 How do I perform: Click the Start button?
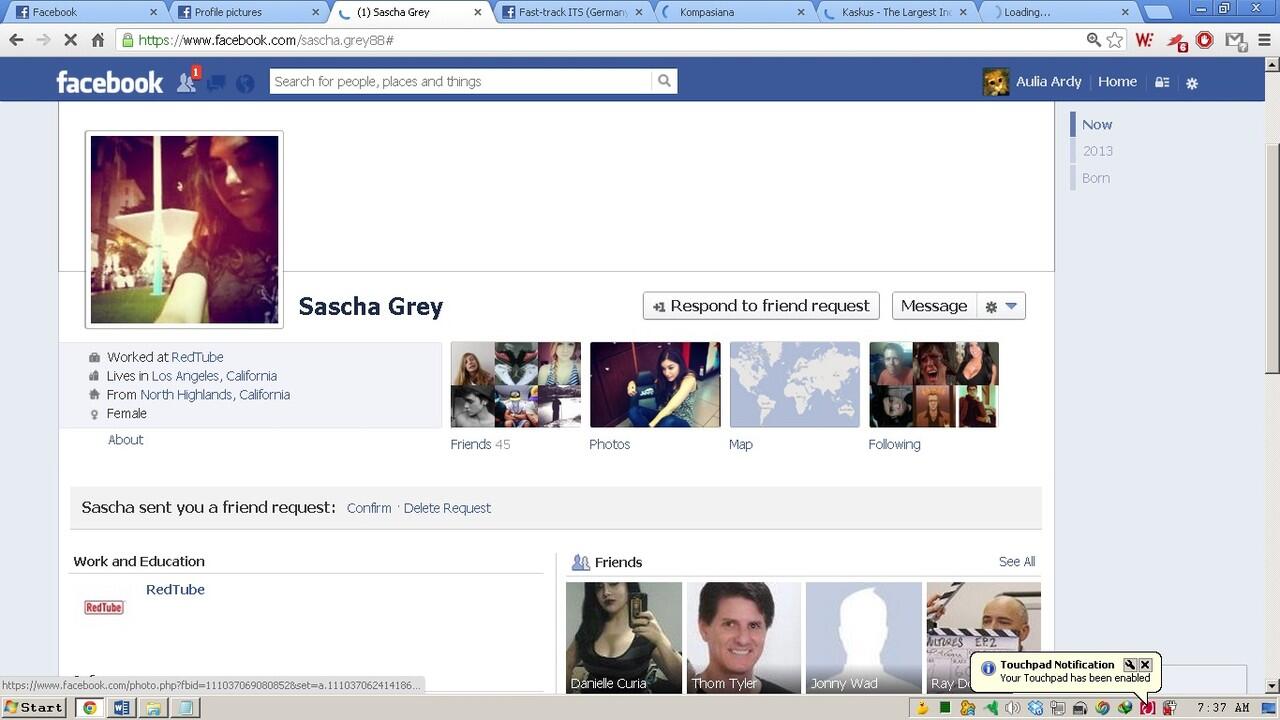click(x=34, y=708)
